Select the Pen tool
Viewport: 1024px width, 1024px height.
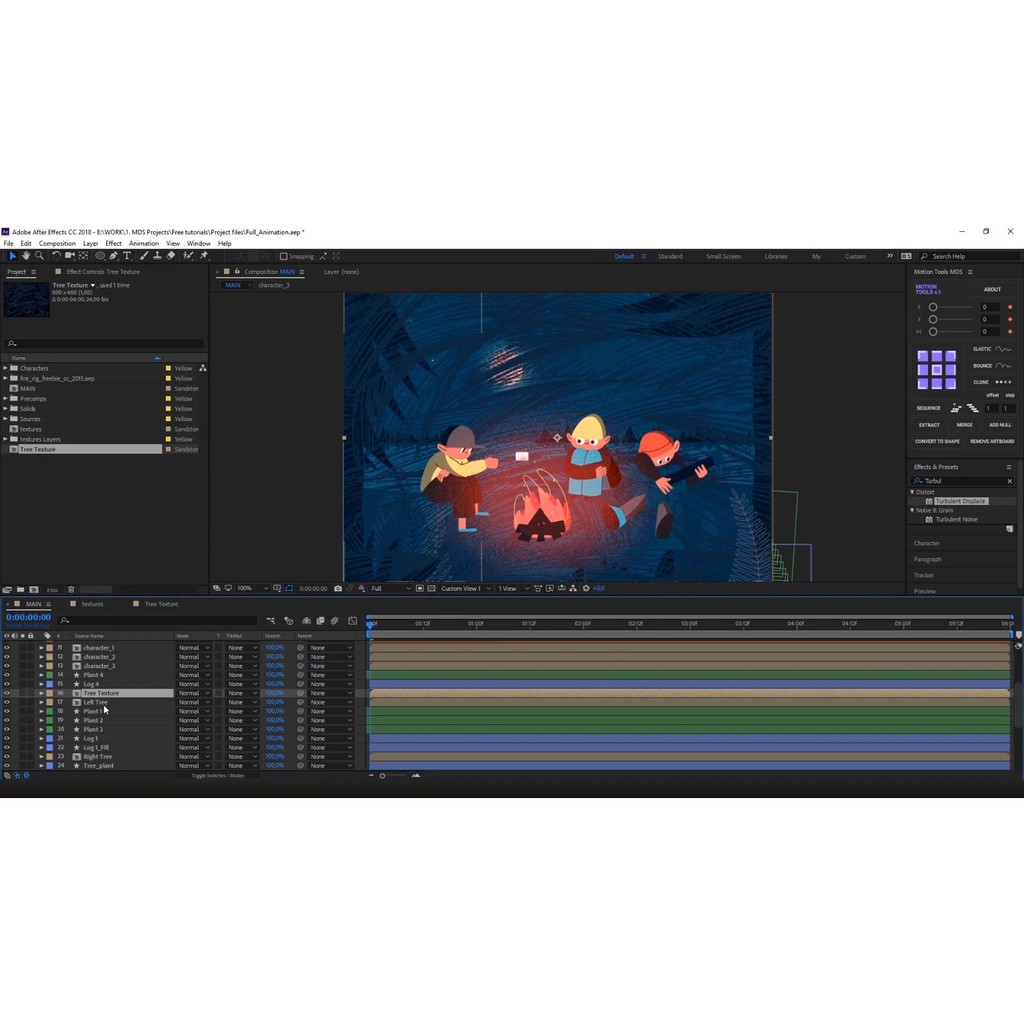(113, 256)
